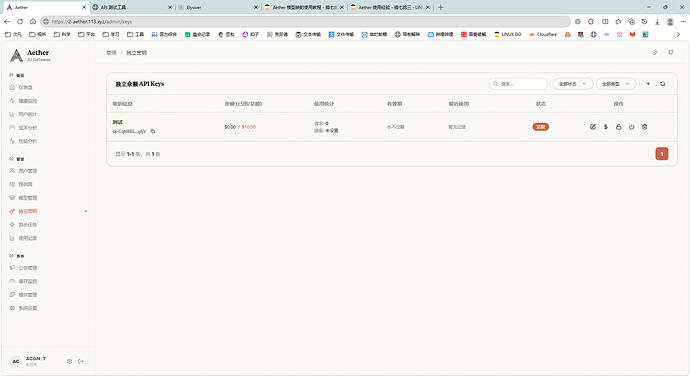Open the 科学 bookmarks folder
Image resolution: width=690 pixels, height=376 pixels.
[x=62, y=34]
